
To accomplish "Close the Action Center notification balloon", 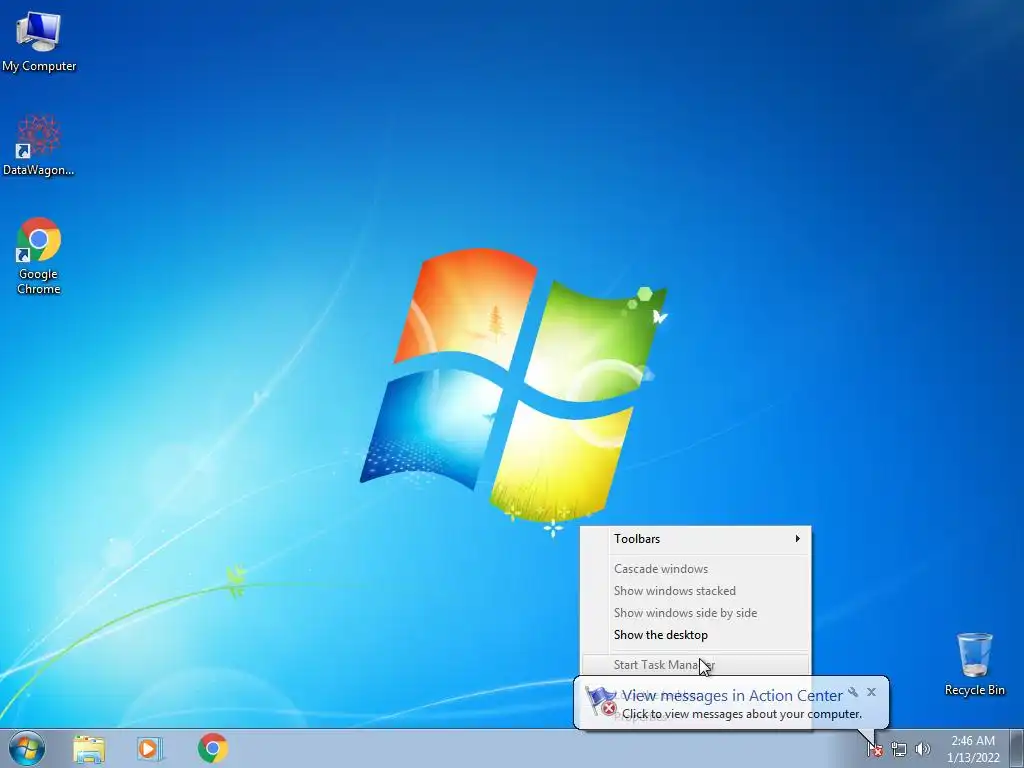I will [871, 692].
